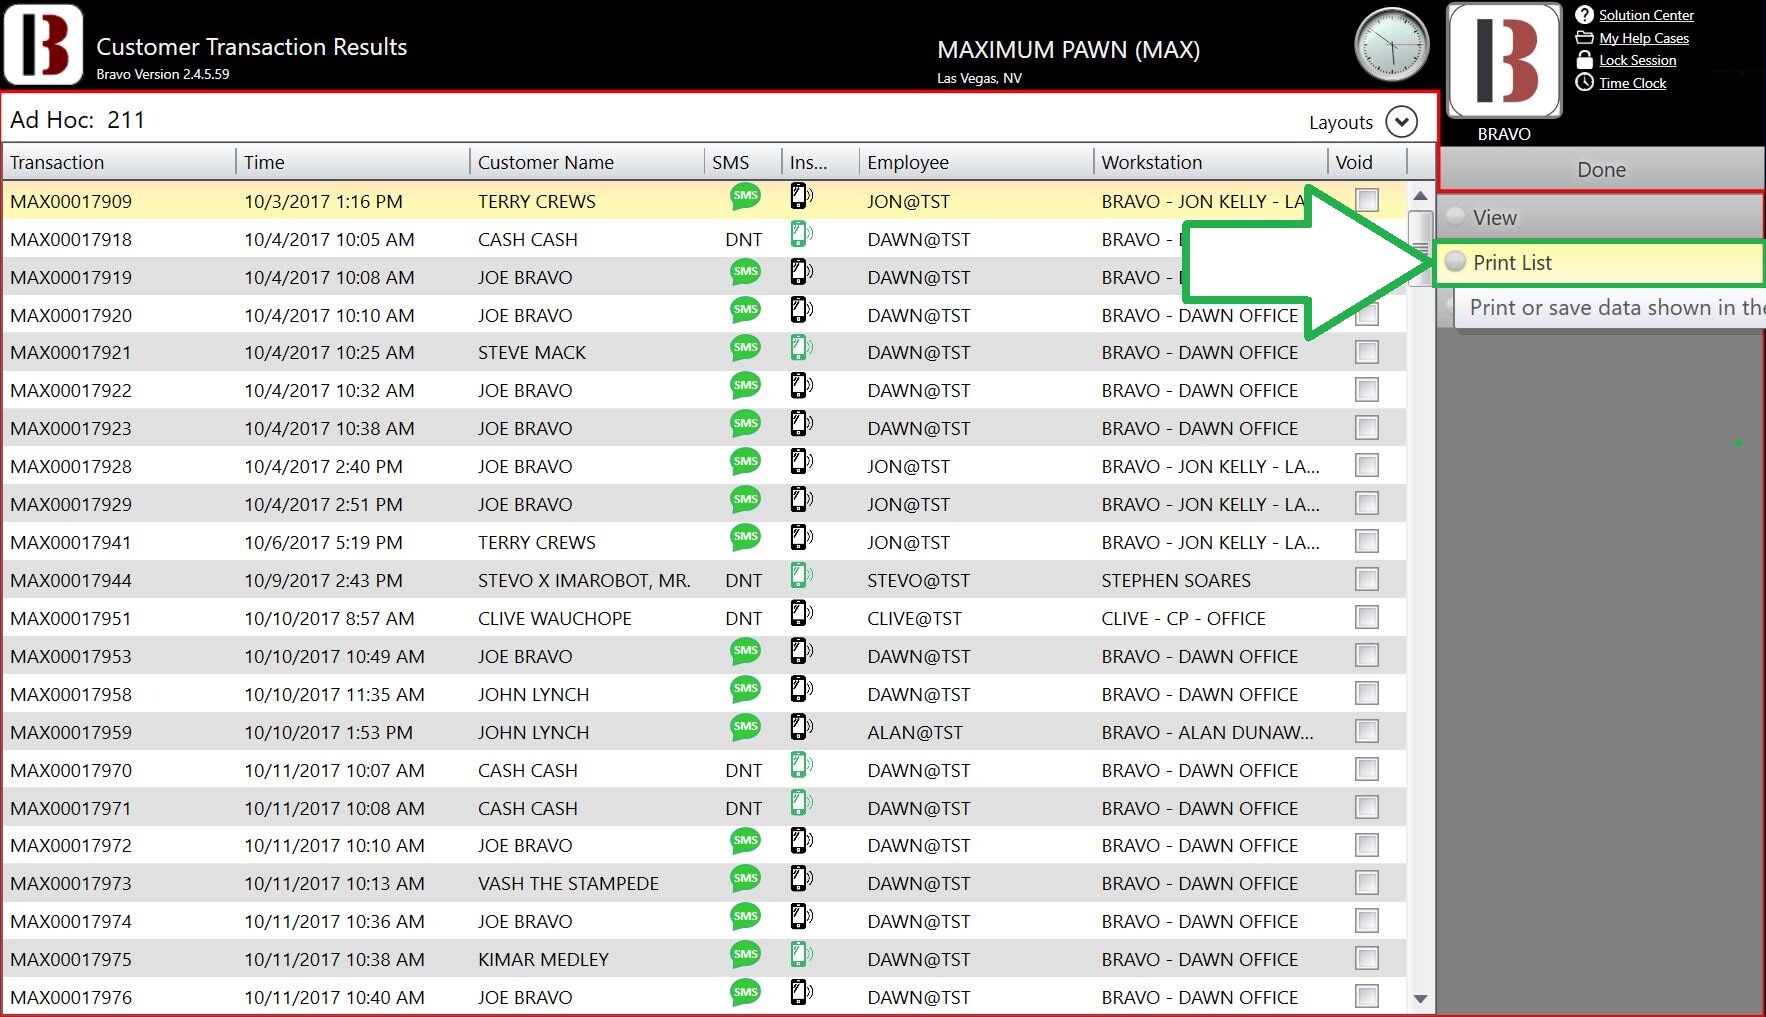Screen dimensions: 1766x1017
Task: Click the large BRAVO user logo
Action: tap(1504, 60)
